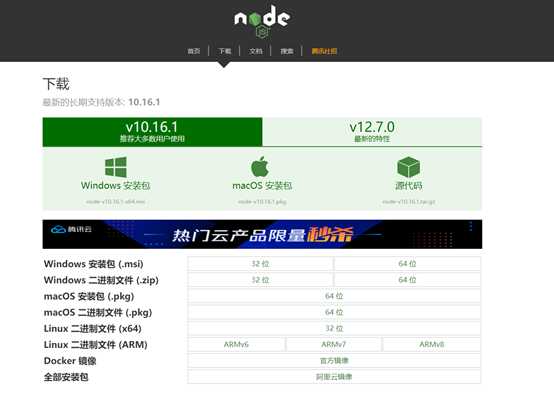This screenshot has height=399, width=554.
Task: Select the v10.16.1 LTS version tab
Action: (x=152, y=132)
